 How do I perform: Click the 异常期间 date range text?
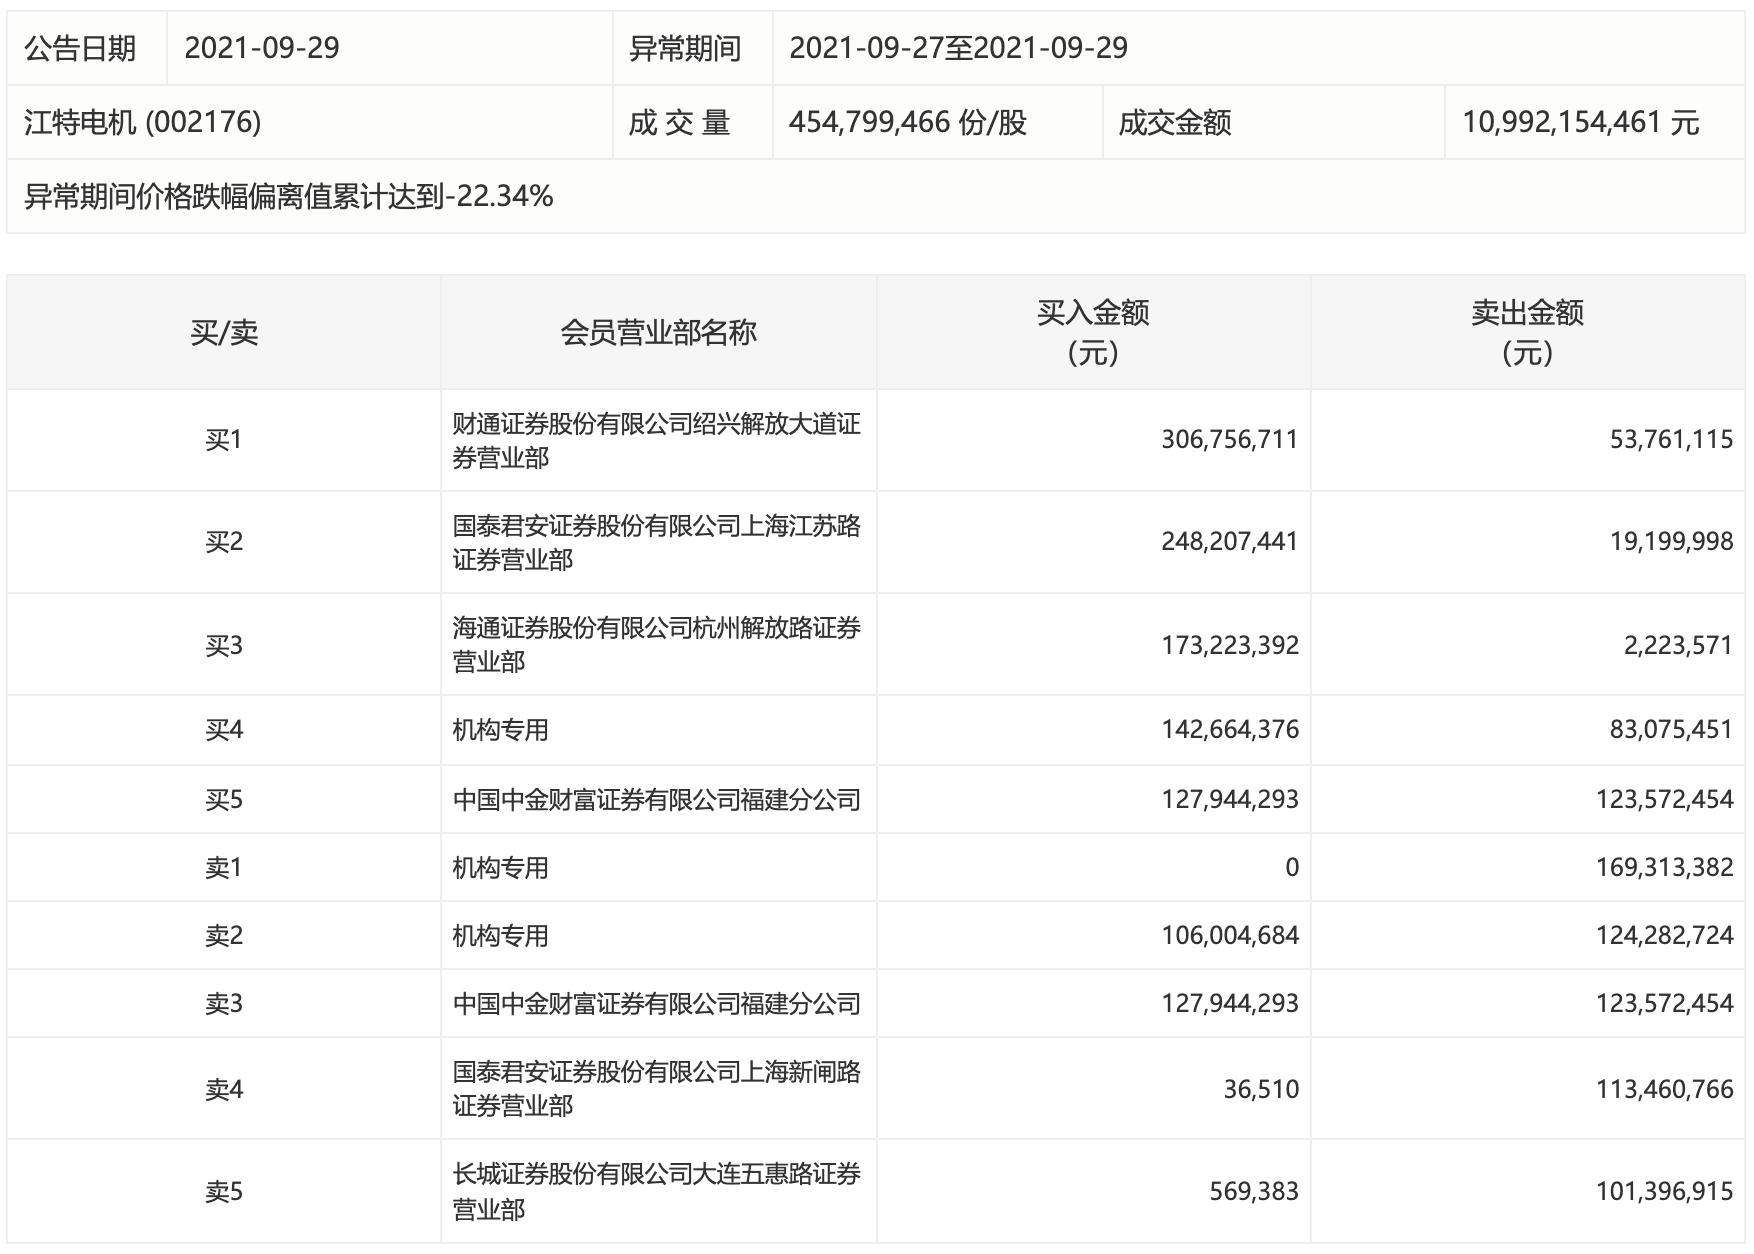(x=958, y=48)
